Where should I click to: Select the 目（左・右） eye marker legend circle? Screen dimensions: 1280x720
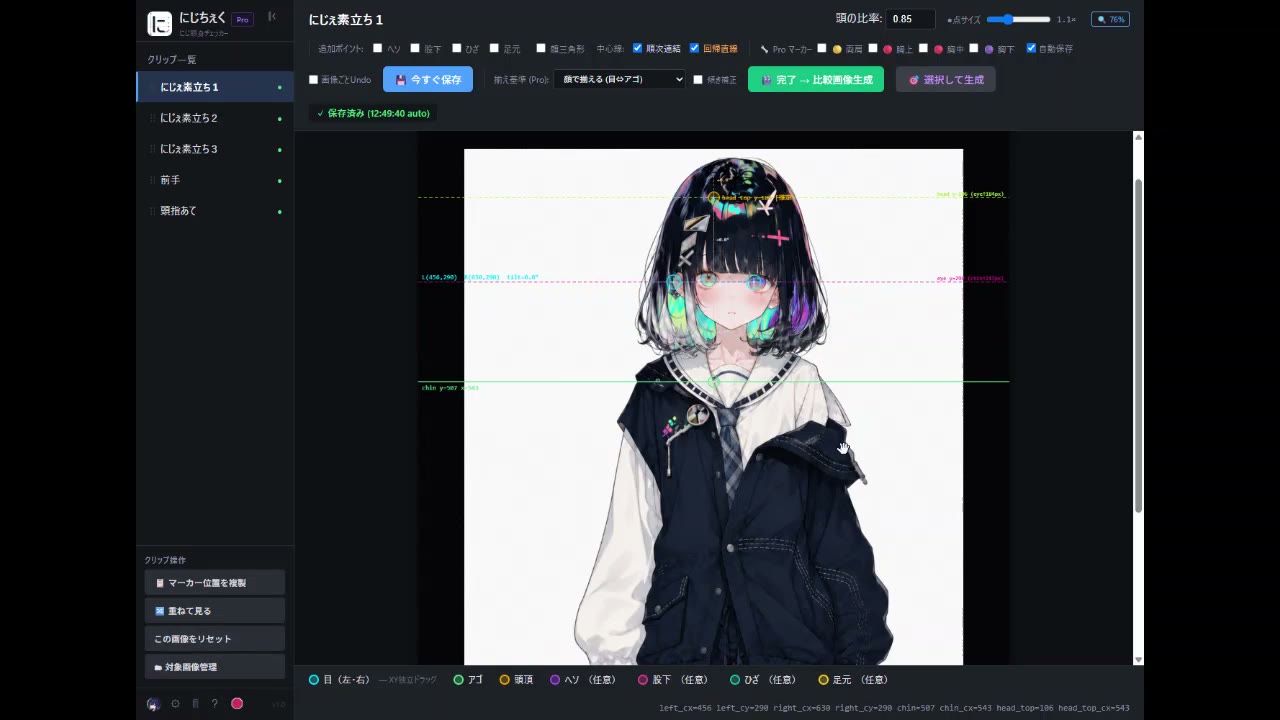tap(314, 680)
